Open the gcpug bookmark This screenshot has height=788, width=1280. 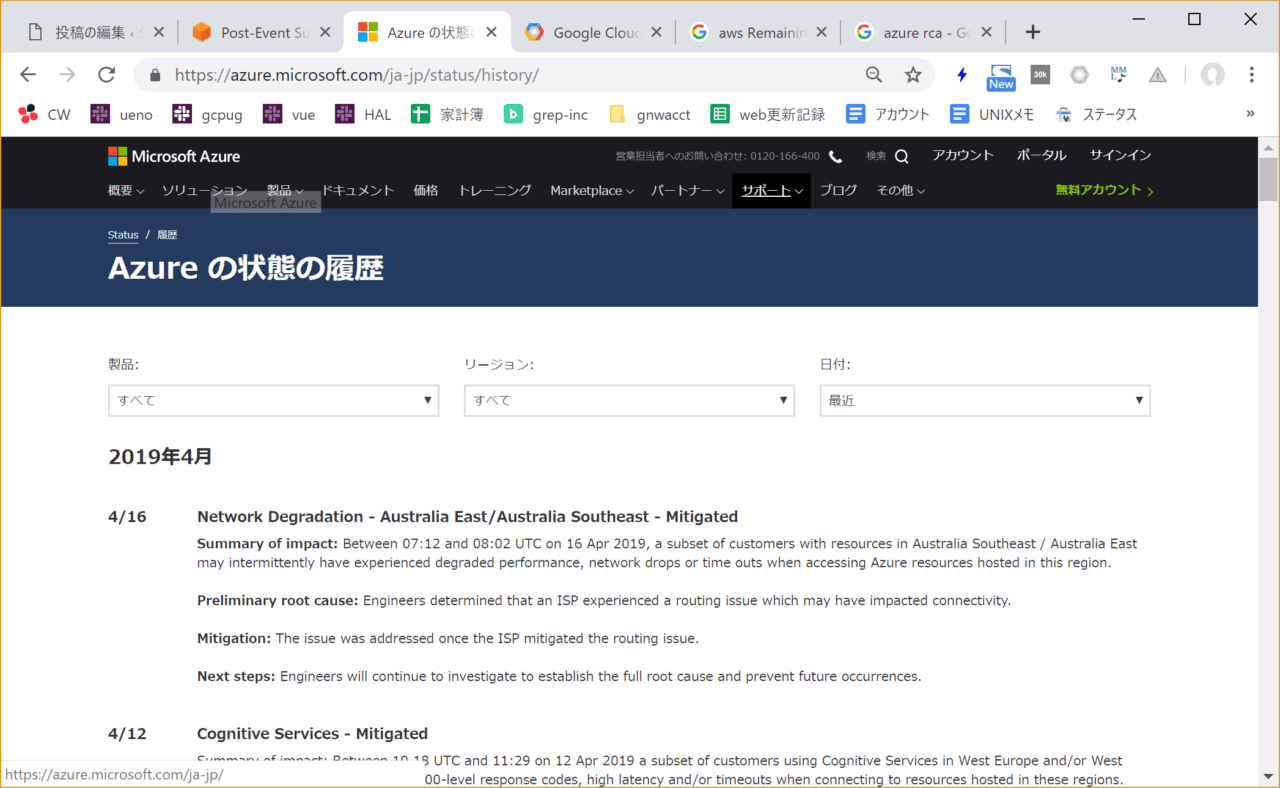pyautogui.click(x=207, y=114)
